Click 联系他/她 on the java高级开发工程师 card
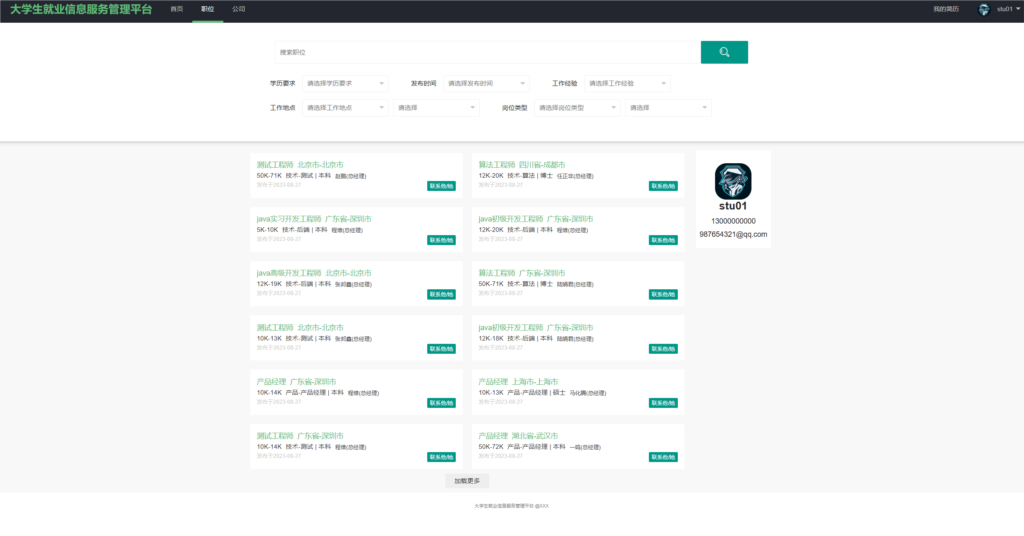The width and height of the screenshot is (1024, 536). point(441,294)
